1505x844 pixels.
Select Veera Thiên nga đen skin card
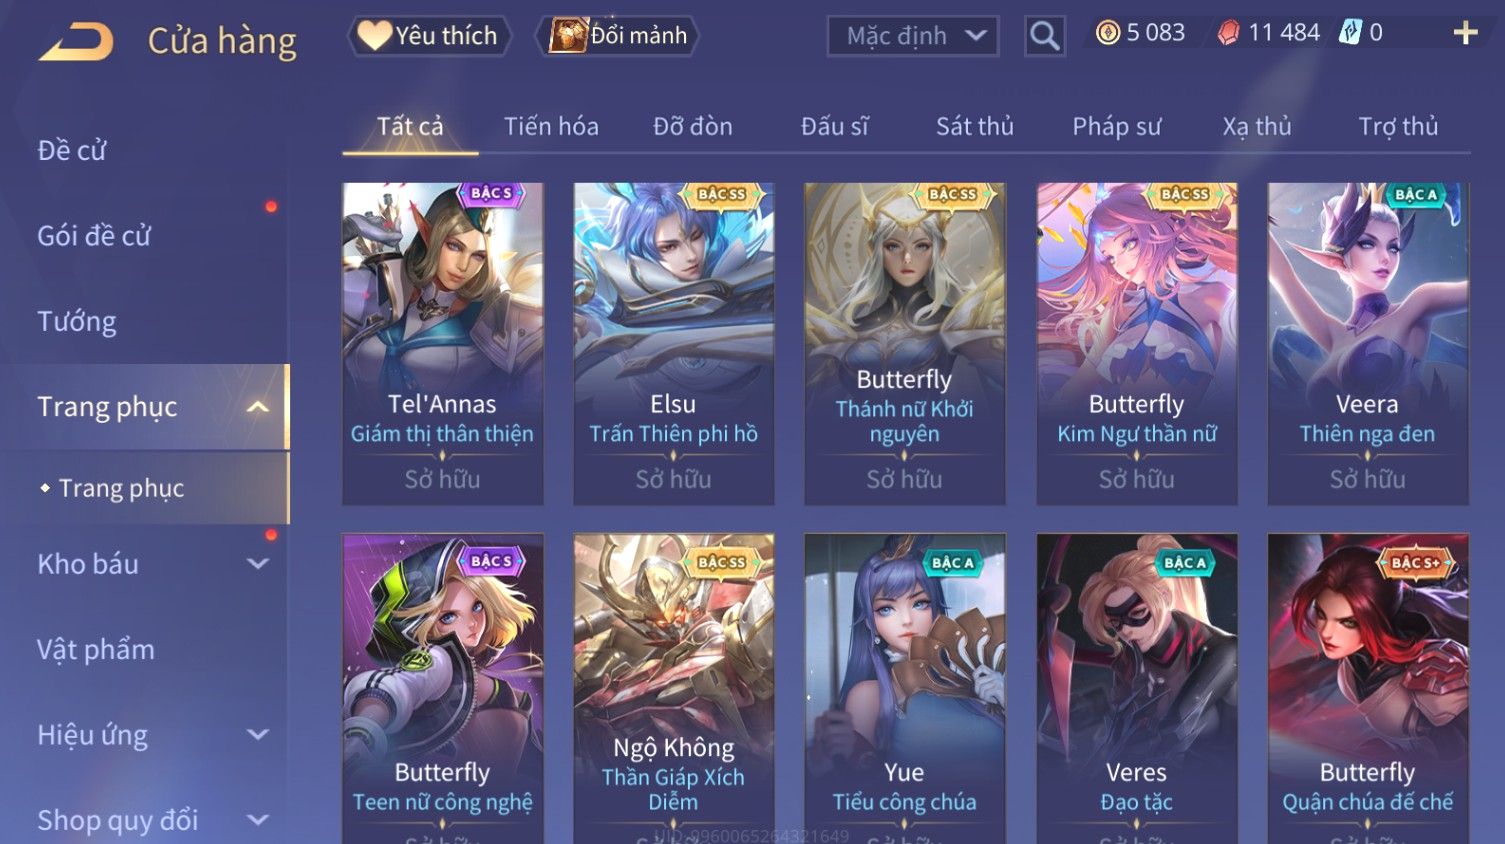(1367, 343)
